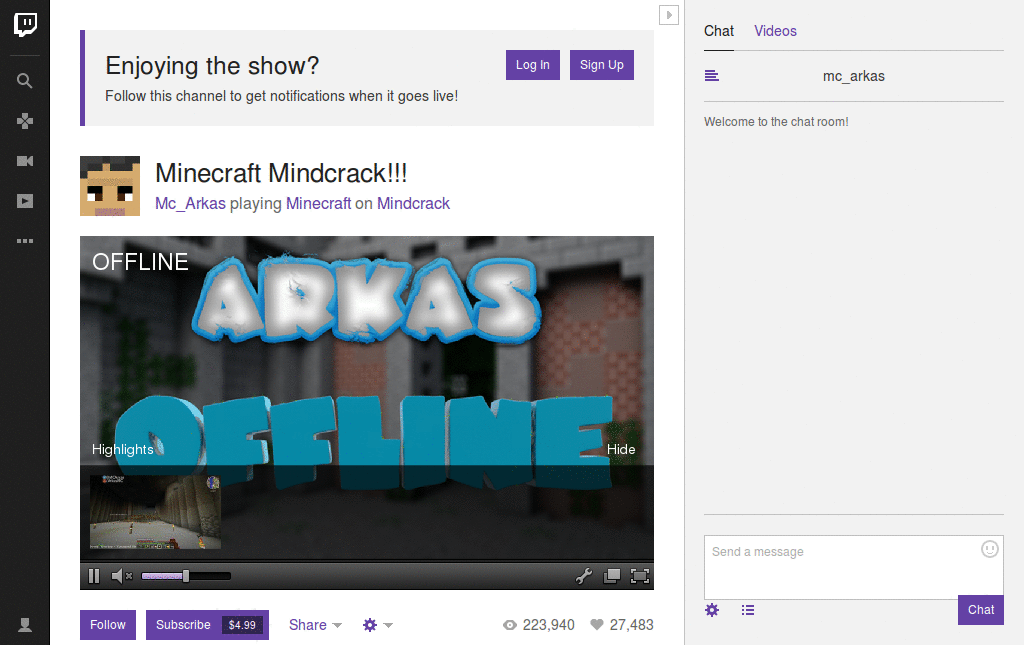This screenshot has width=1024, height=645.
Task: Open more options from the sidebar ellipsis icon
Action: [25, 241]
